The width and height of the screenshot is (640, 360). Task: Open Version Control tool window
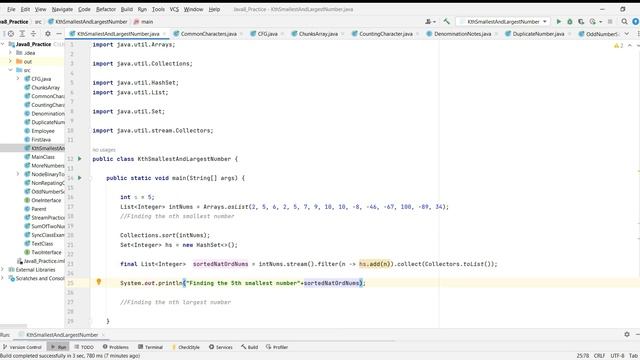(x=22, y=347)
